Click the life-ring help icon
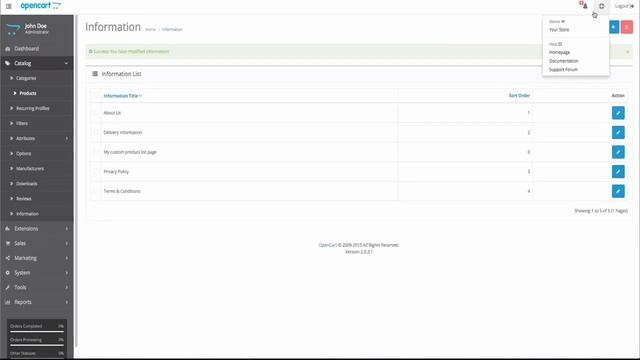 (601, 6)
